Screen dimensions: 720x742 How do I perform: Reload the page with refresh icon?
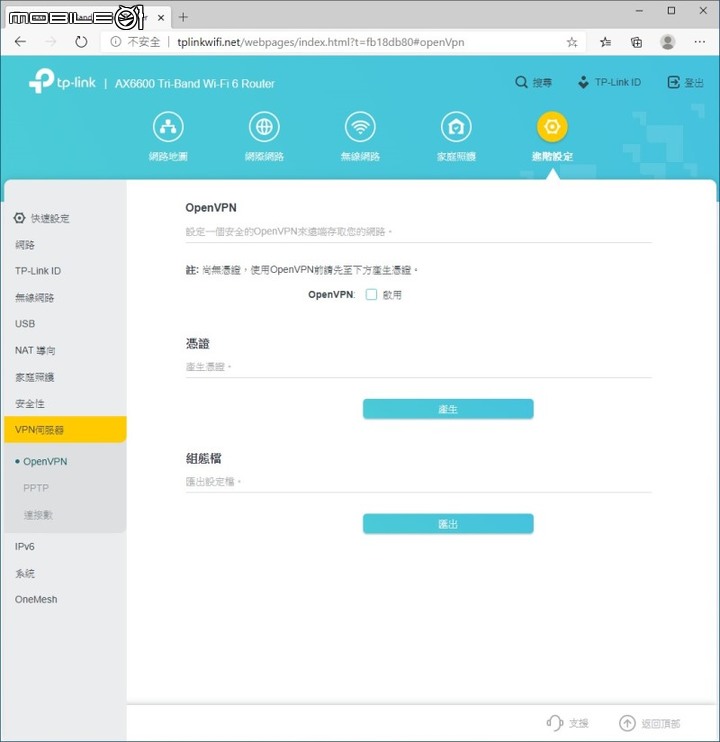click(x=81, y=42)
